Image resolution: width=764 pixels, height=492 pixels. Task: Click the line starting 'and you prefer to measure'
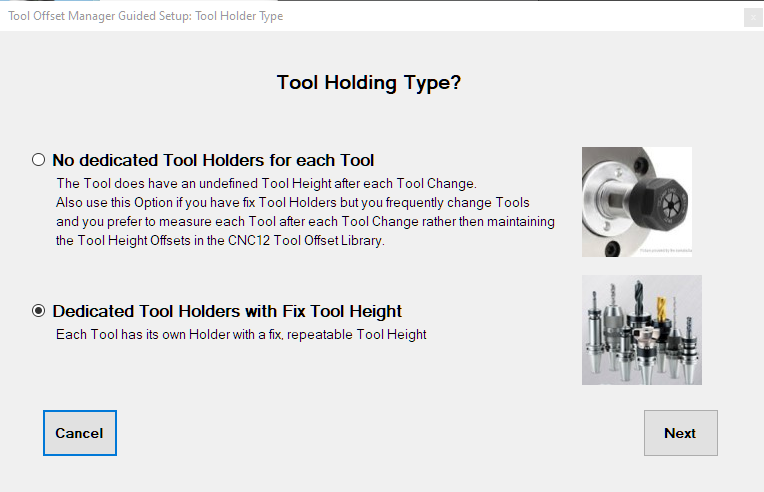[306, 222]
